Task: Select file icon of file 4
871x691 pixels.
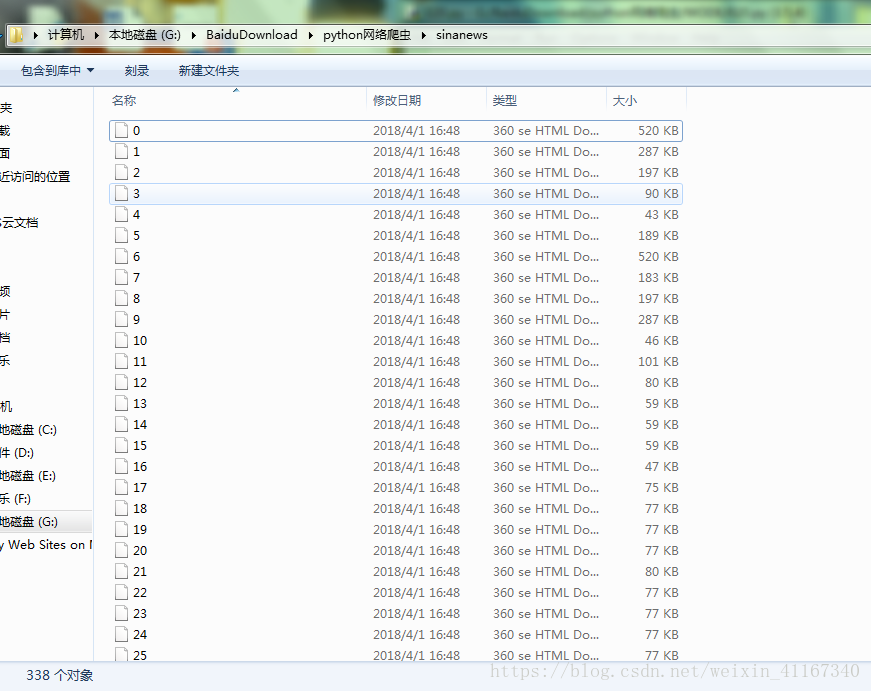Action: tap(121, 214)
